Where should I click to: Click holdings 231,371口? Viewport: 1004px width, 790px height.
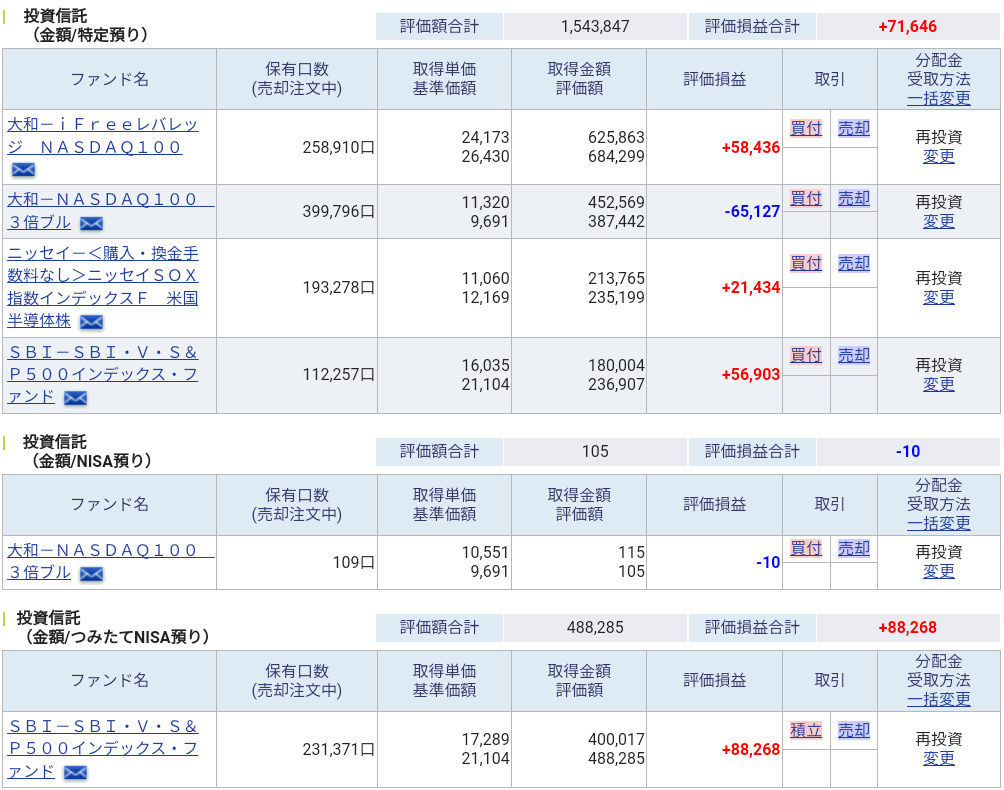[339, 750]
